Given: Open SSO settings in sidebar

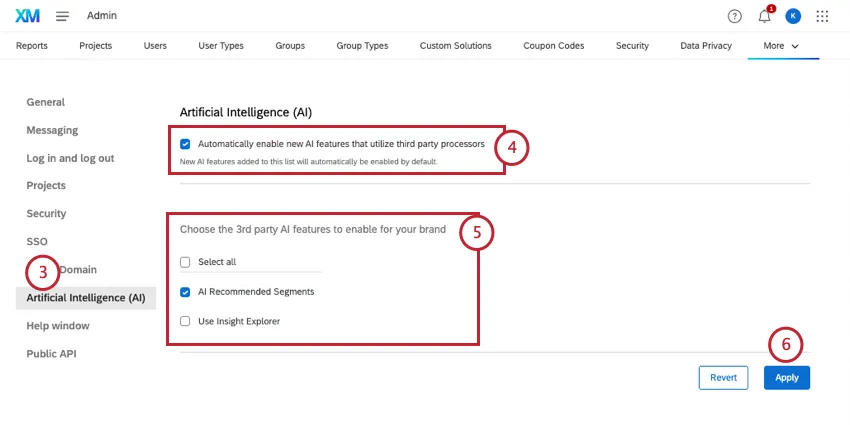Looking at the screenshot, I should click(x=37, y=241).
